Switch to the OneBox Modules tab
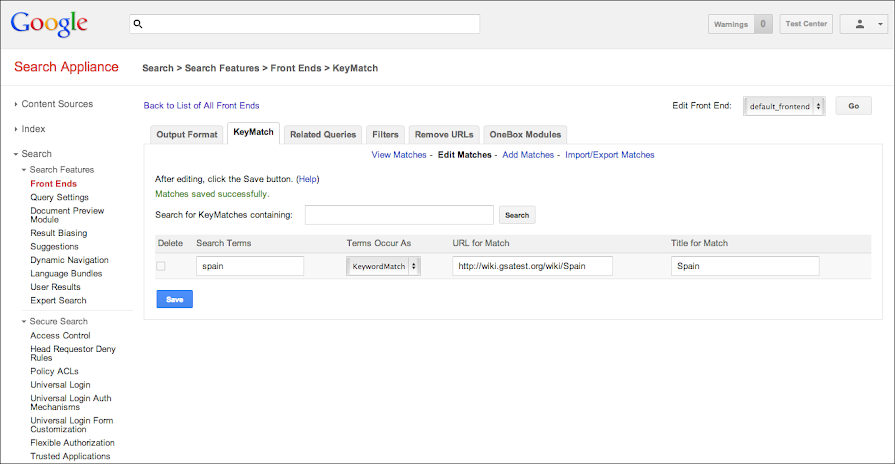The width and height of the screenshot is (895, 464). (525, 135)
